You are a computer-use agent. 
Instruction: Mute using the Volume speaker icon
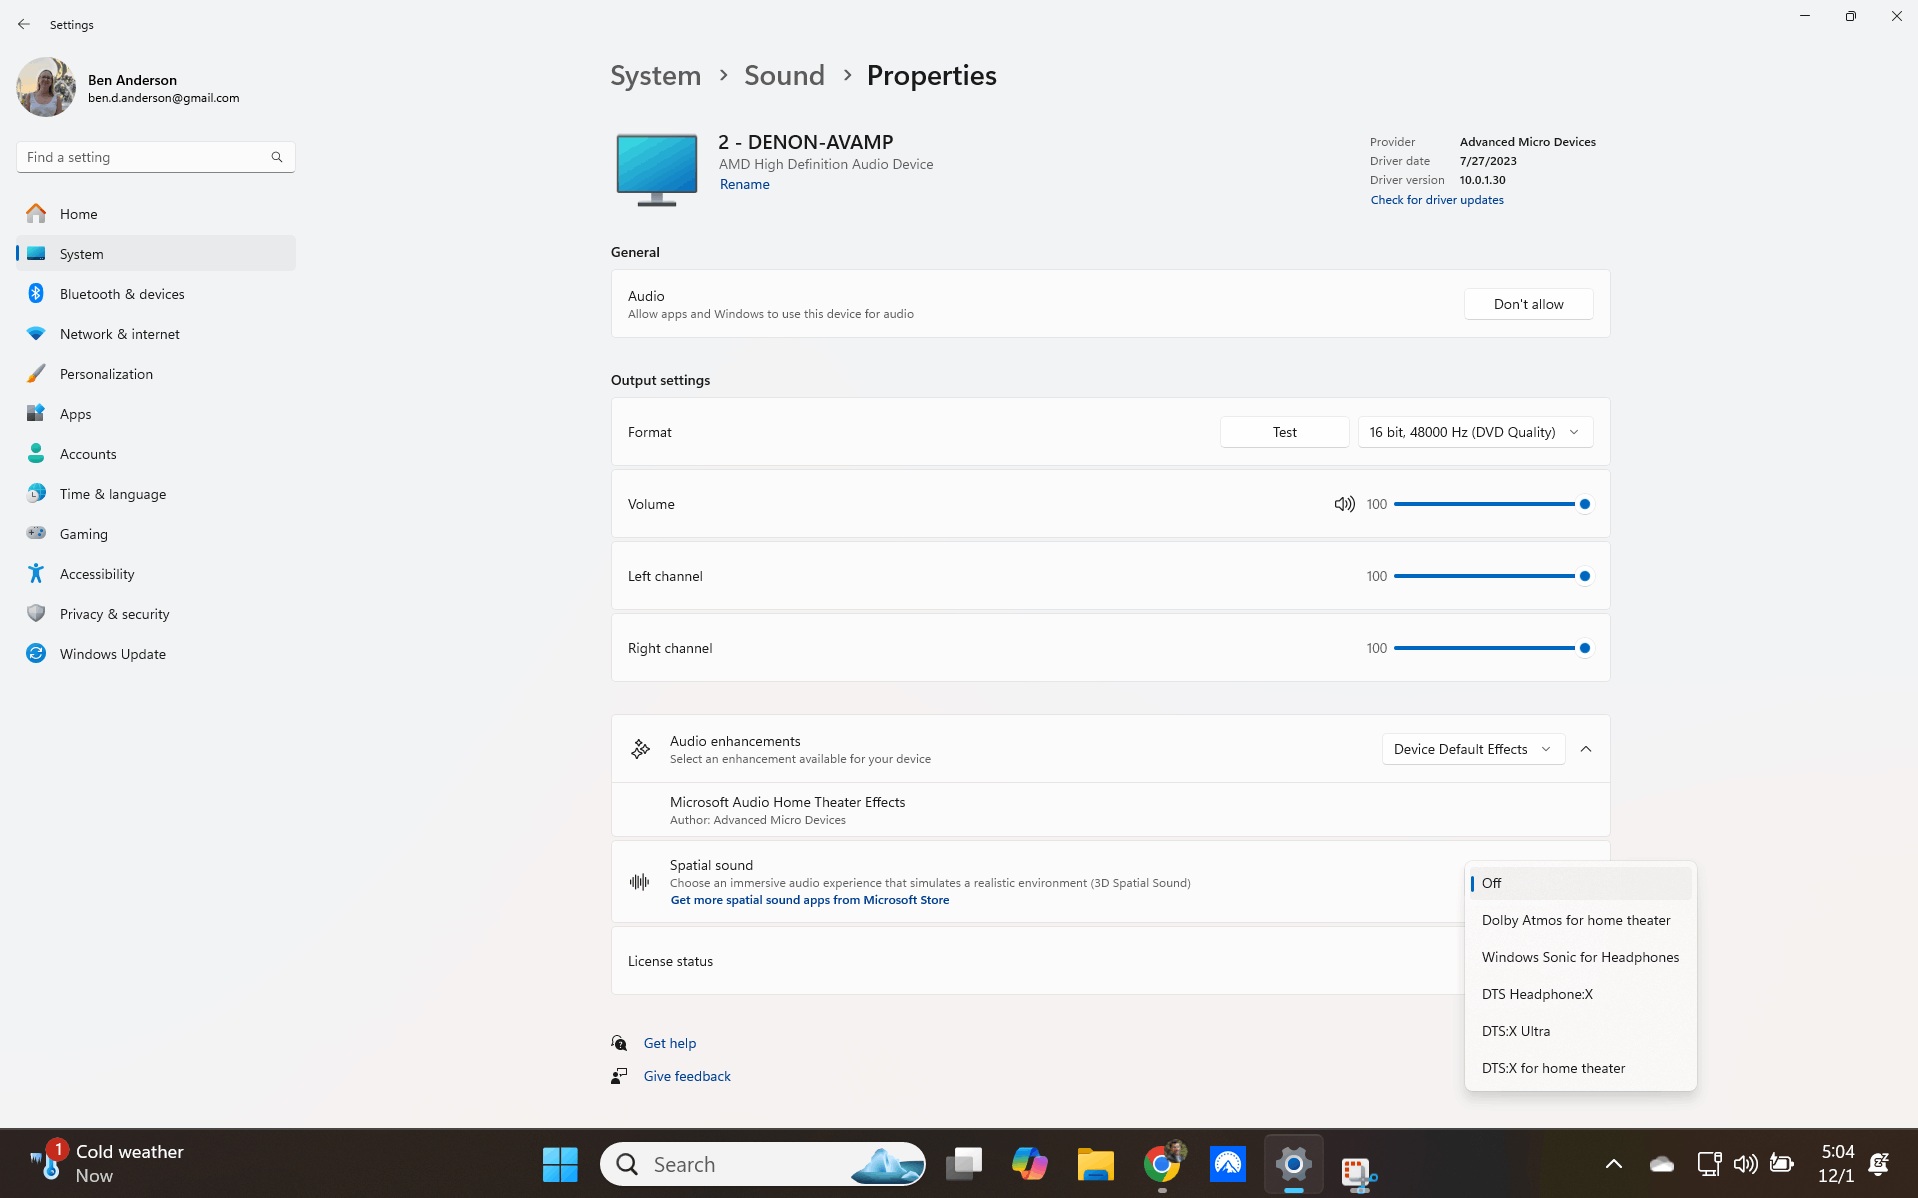[x=1344, y=505]
